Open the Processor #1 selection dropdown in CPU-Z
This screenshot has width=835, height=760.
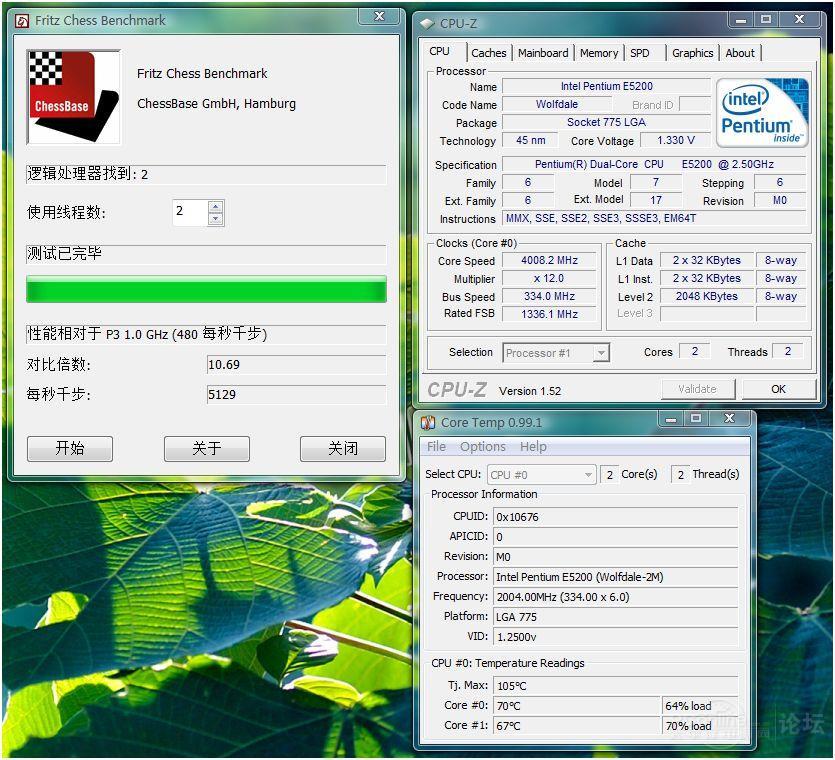601,353
